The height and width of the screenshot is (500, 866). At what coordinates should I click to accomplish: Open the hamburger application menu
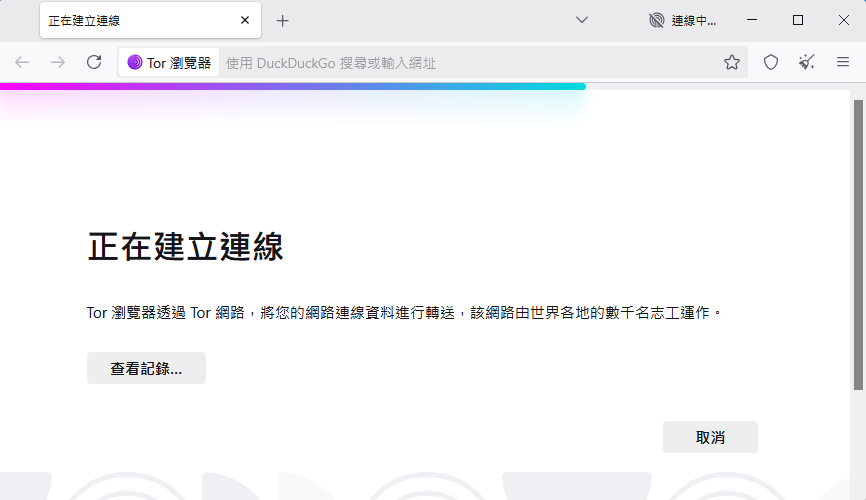click(x=843, y=62)
